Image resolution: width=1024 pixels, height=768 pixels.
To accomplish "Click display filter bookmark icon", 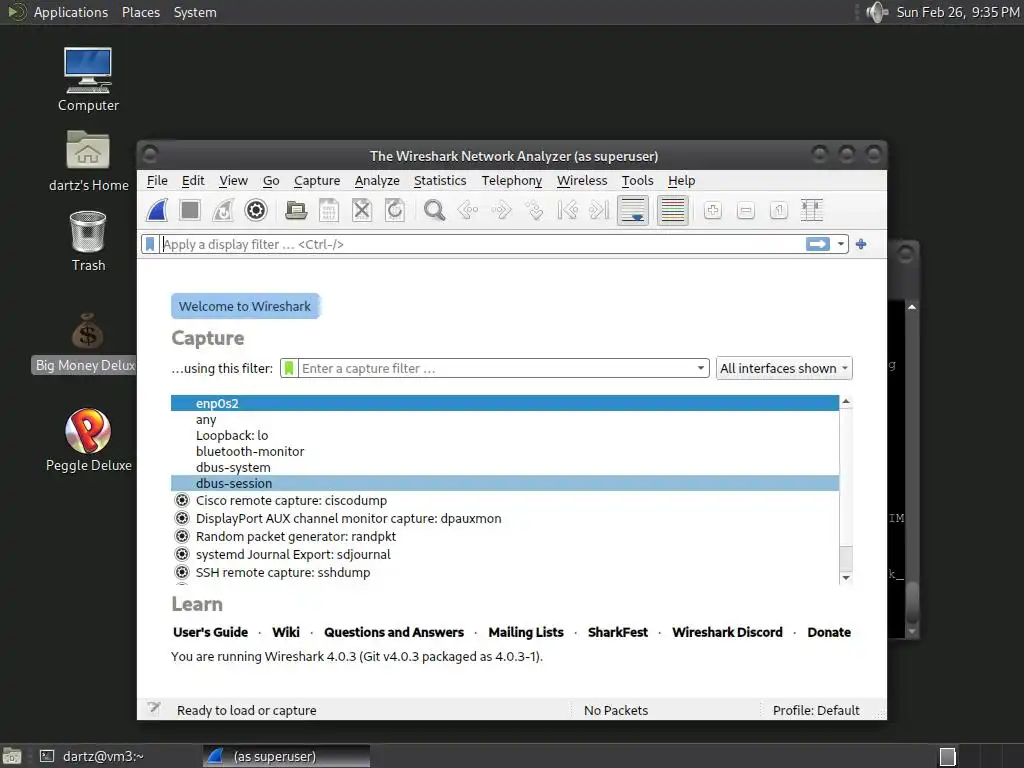I will pos(150,244).
